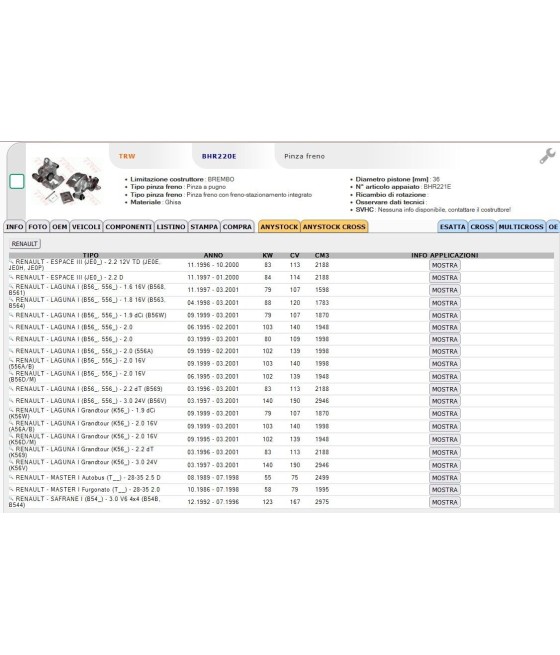Click MOSTRA for Laguna I 2.0 16V (B56D/M)
This screenshot has width=560, height=655.
click(445, 377)
